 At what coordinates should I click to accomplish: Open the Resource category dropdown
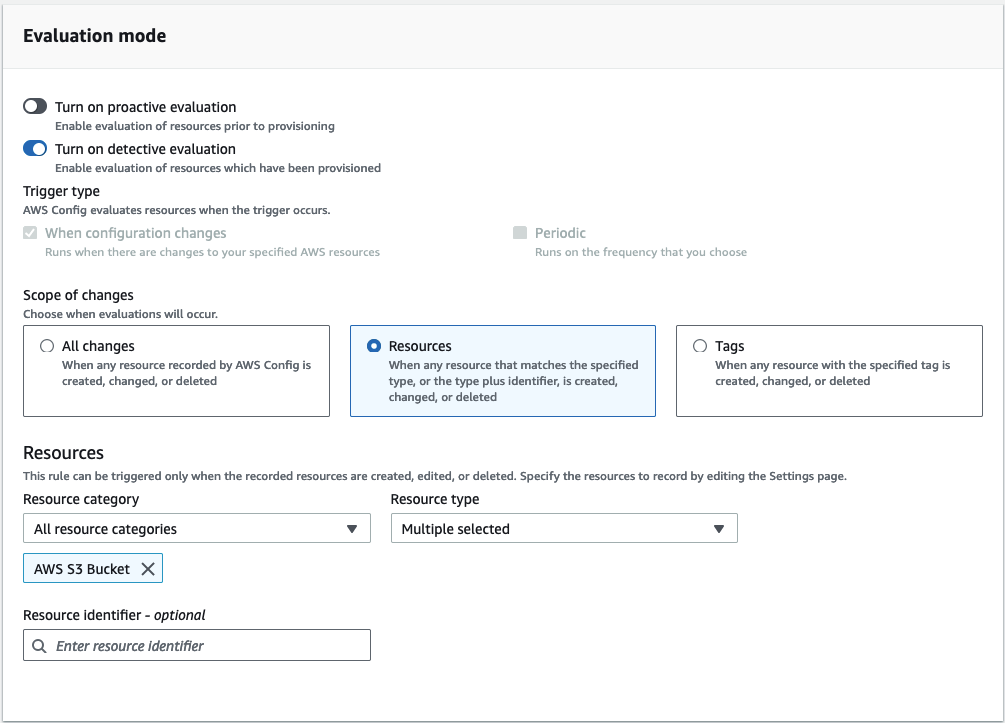pyautogui.click(x=196, y=528)
